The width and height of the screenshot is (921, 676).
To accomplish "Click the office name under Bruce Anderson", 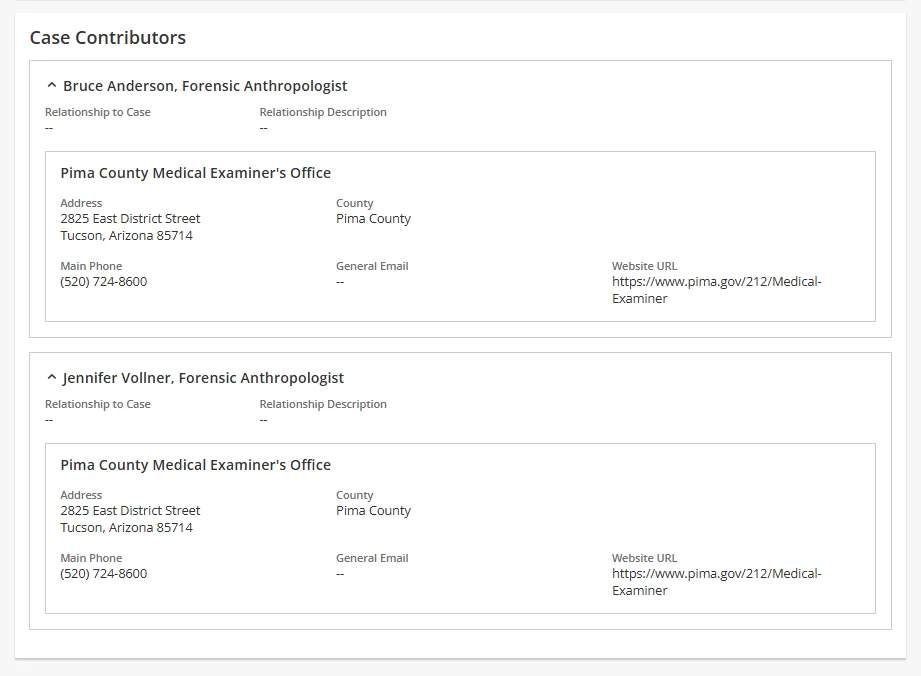I will click(x=195, y=173).
